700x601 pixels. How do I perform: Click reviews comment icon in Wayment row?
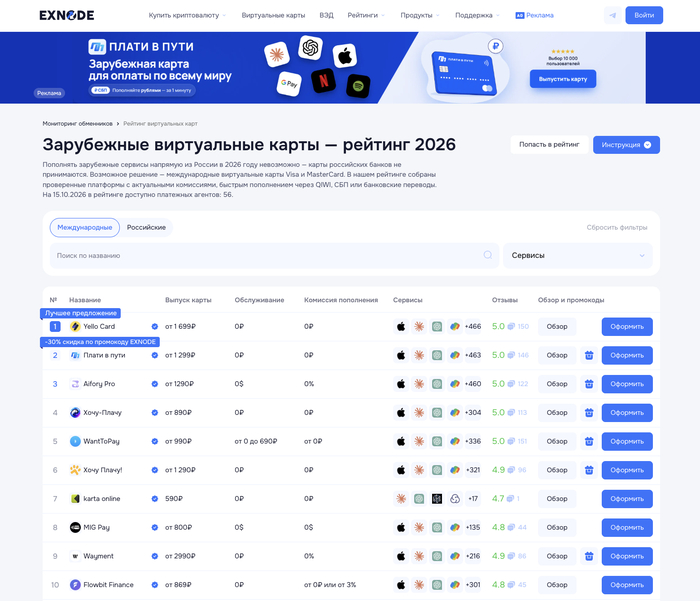(x=511, y=556)
